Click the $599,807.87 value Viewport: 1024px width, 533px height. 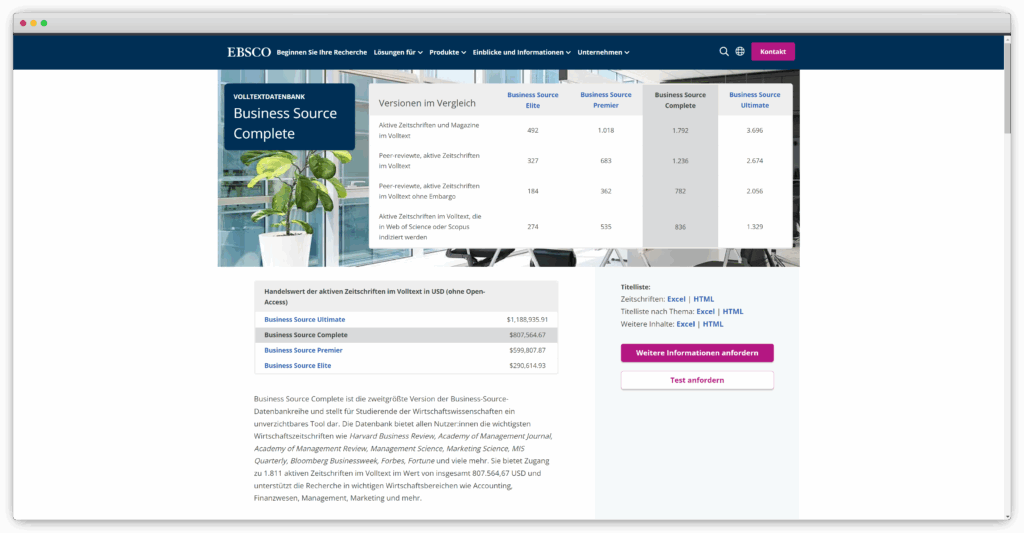click(527, 350)
